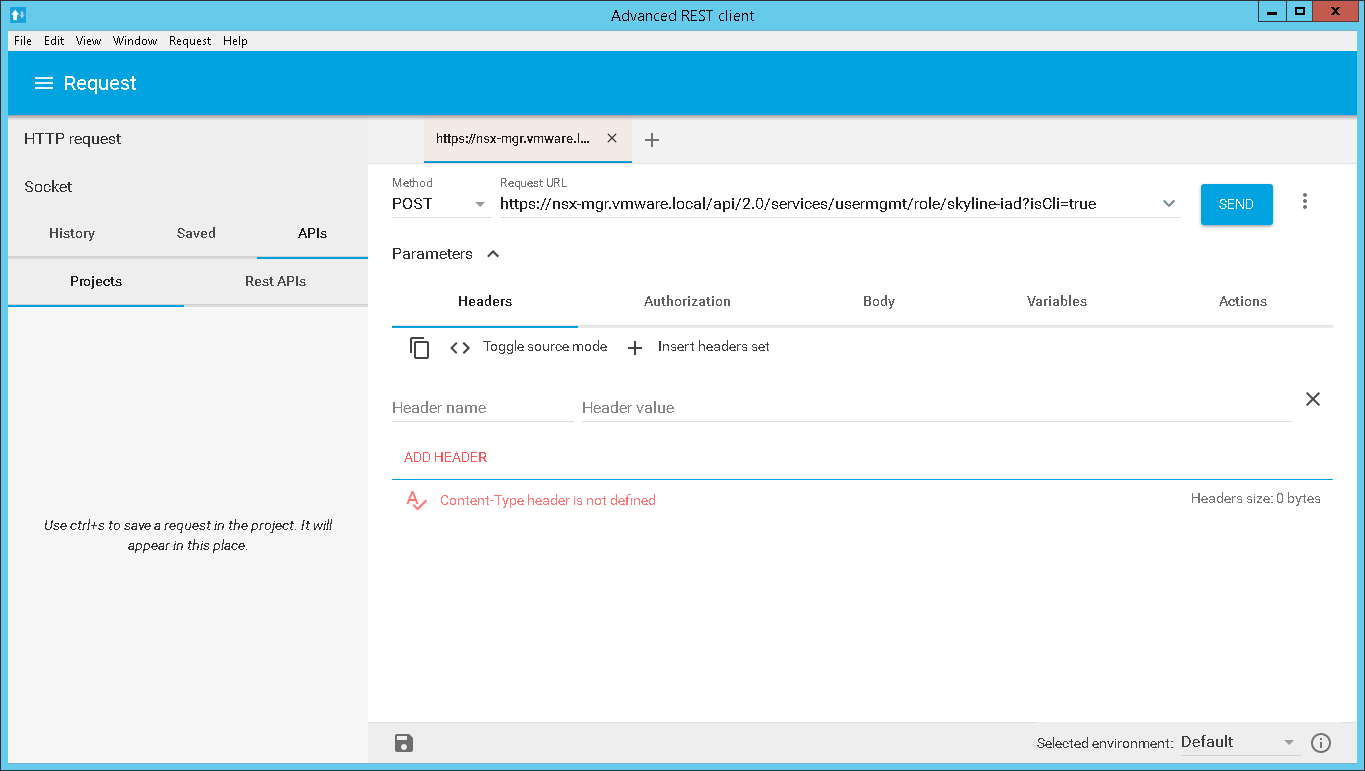Open the request options three-dot menu
1365x771 pixels.
(1304, 202)
